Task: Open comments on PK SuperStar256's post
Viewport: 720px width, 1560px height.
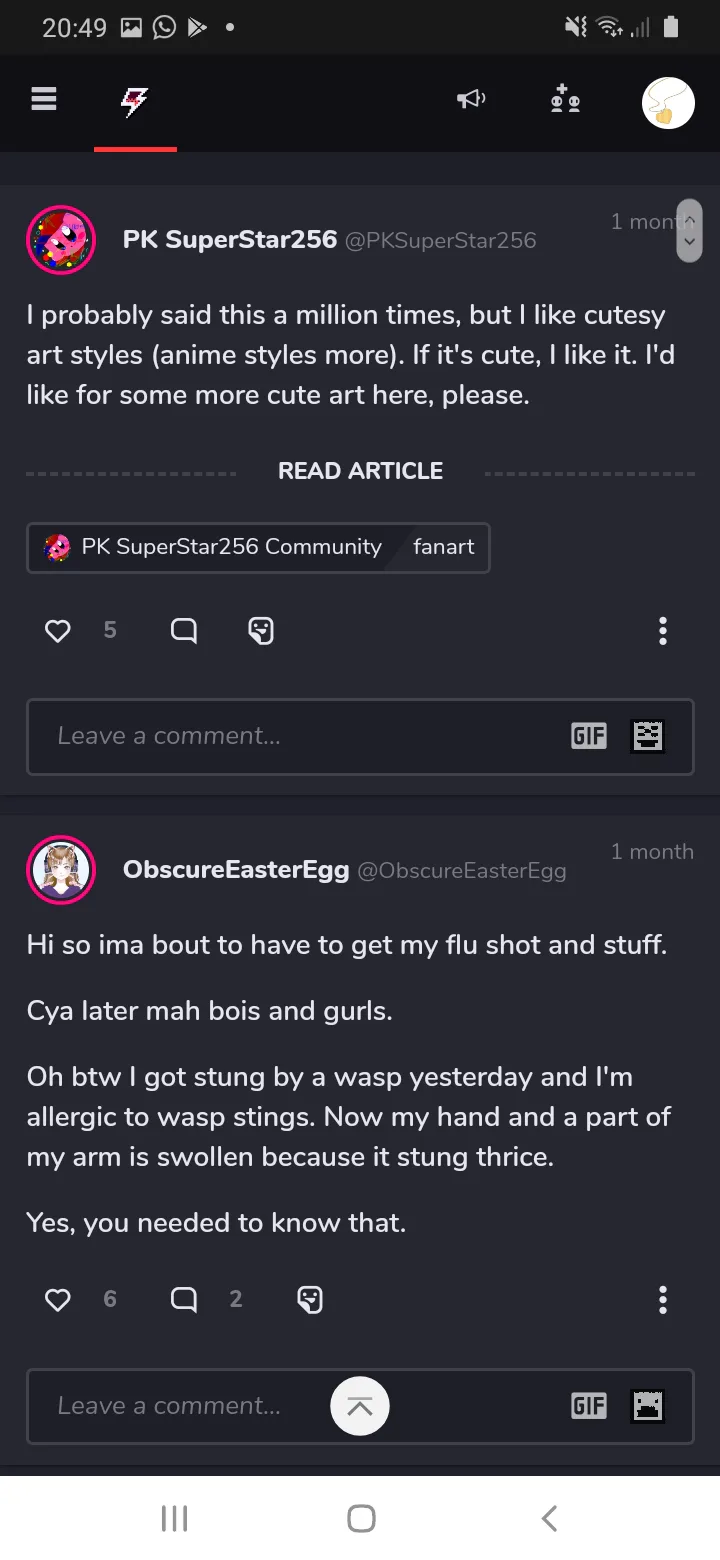Action: (x=184, y=631)
